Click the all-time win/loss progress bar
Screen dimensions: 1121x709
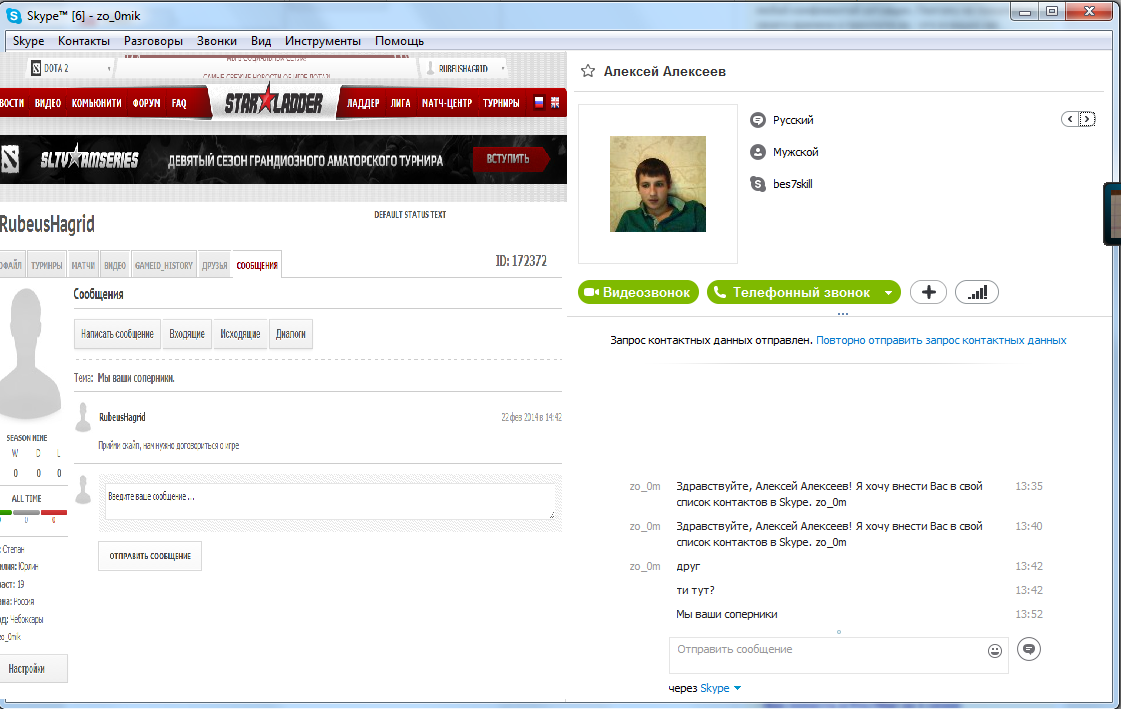click(x=34, y=512)
